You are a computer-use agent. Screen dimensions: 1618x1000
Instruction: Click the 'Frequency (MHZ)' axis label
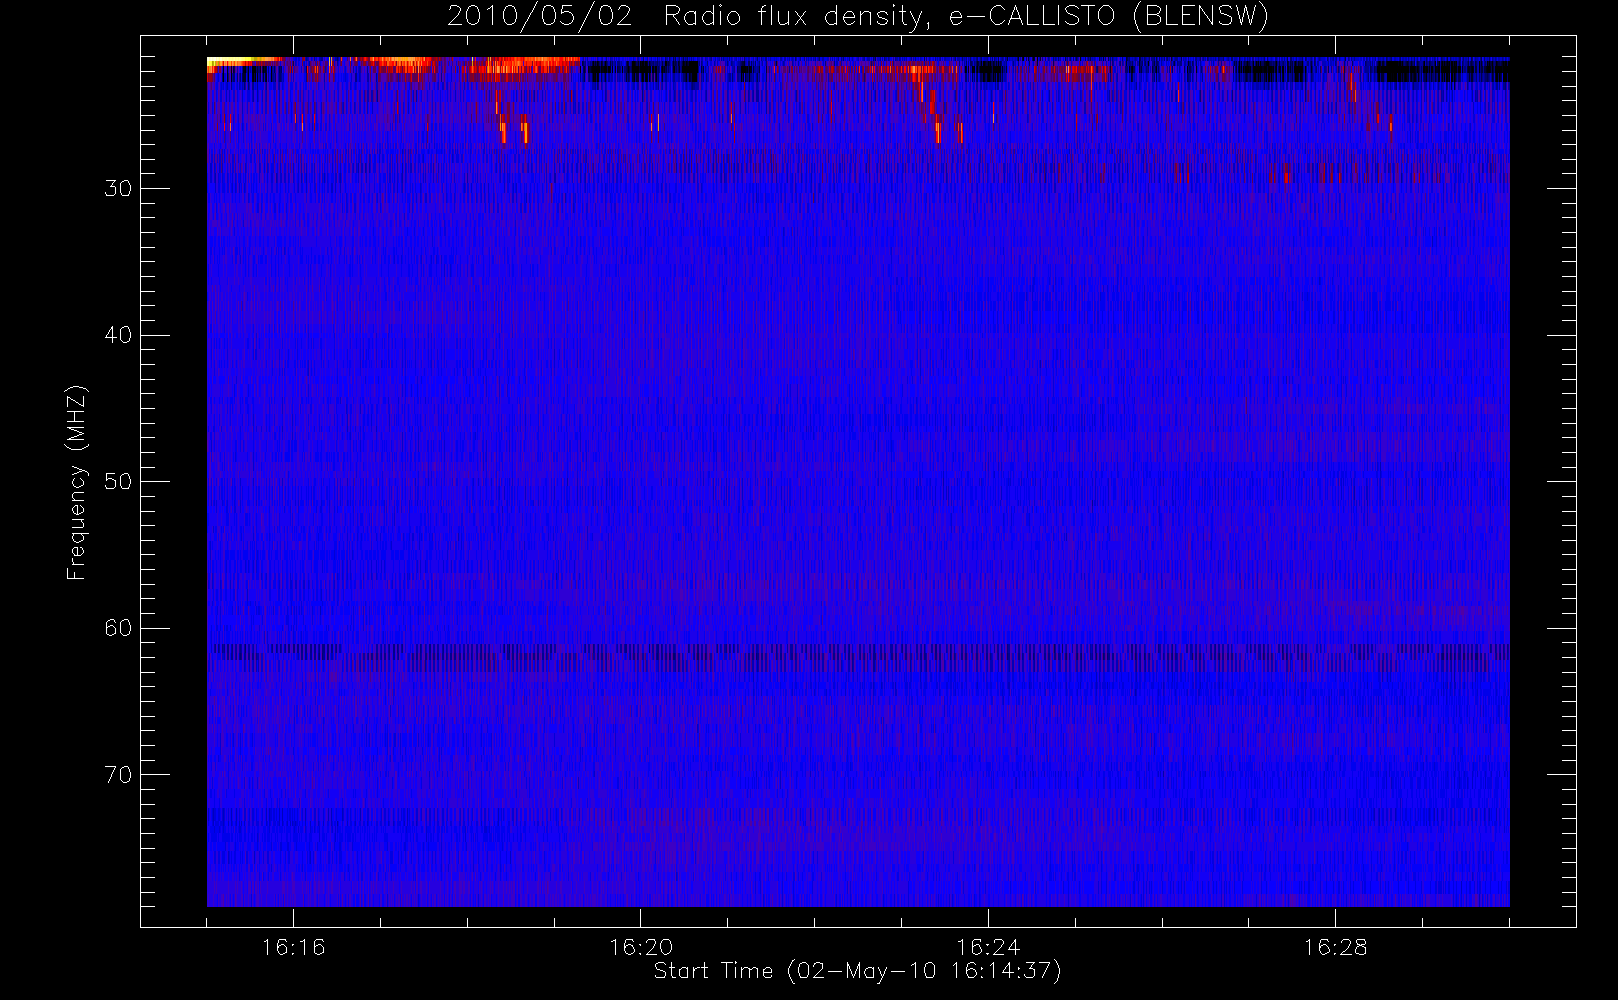coord(77,483)
